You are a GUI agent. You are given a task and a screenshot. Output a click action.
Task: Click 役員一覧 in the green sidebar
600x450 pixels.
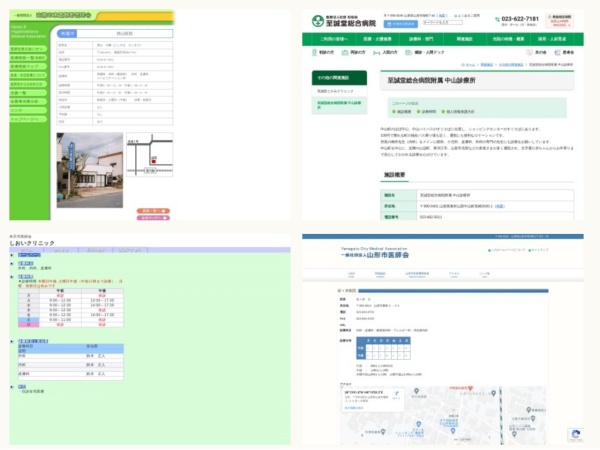[28, 93]
